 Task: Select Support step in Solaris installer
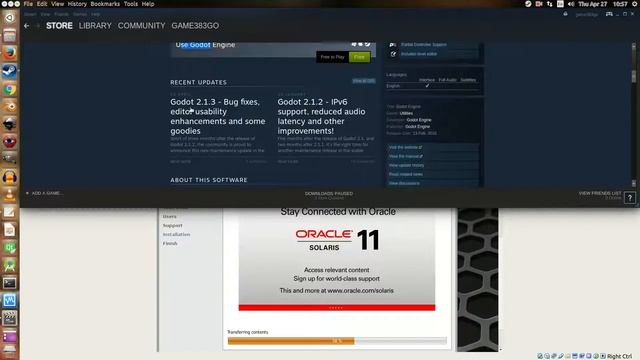(173, 225)
